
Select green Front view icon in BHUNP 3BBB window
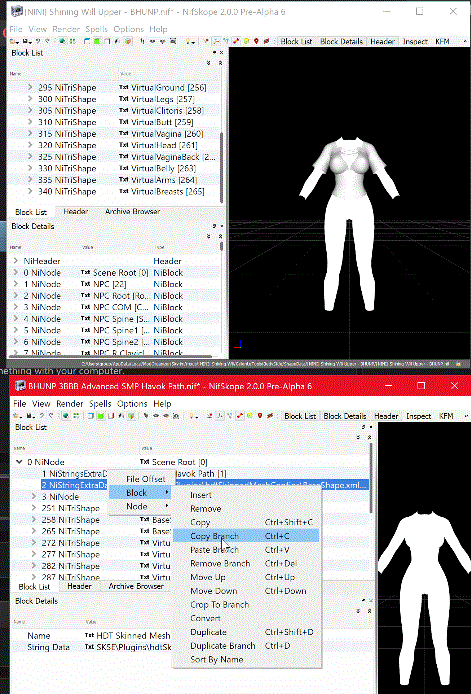[x=100, y=416]
